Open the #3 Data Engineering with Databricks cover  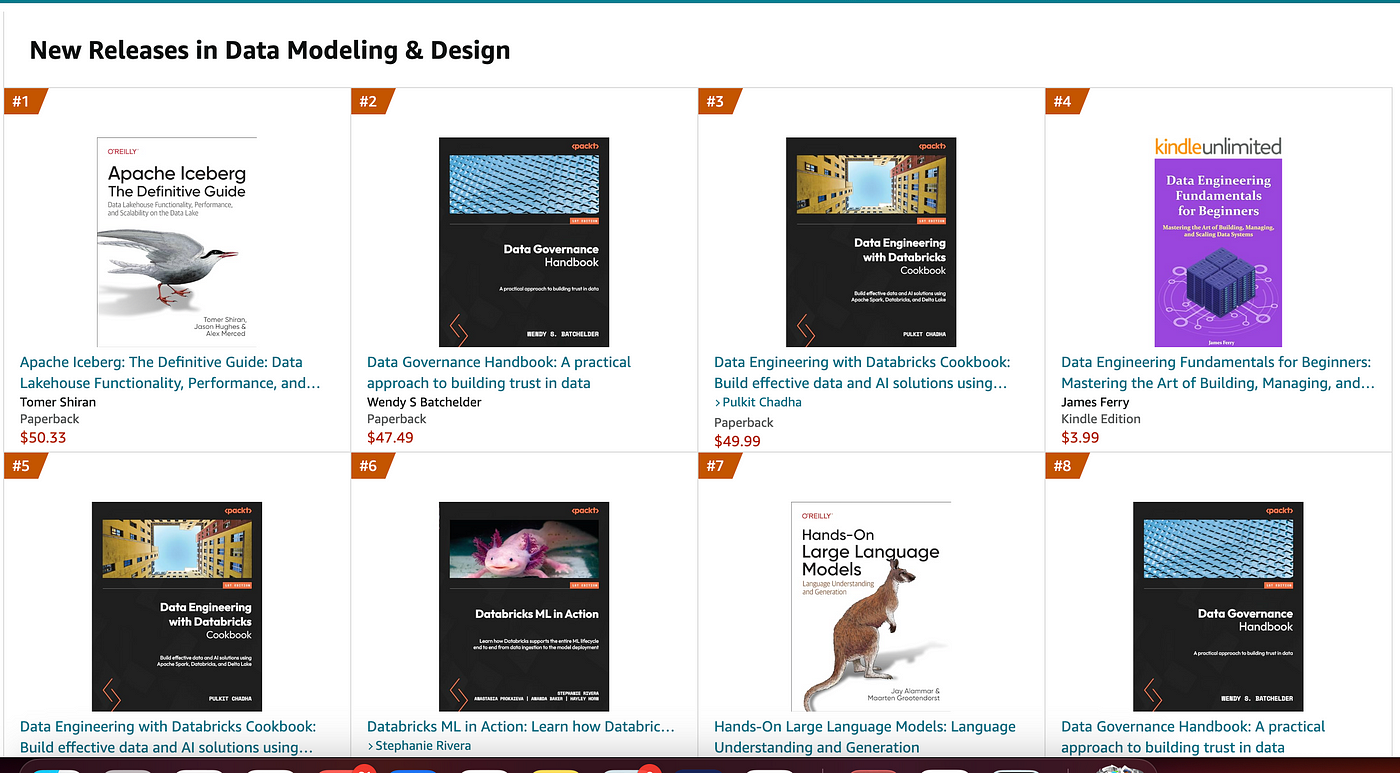[x=871, y=242]
